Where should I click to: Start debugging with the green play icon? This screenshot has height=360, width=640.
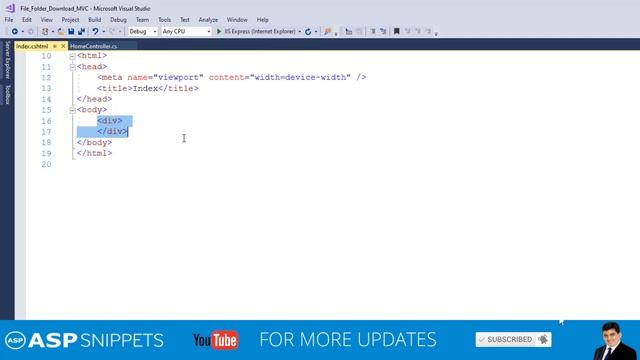tap(219, 31)
